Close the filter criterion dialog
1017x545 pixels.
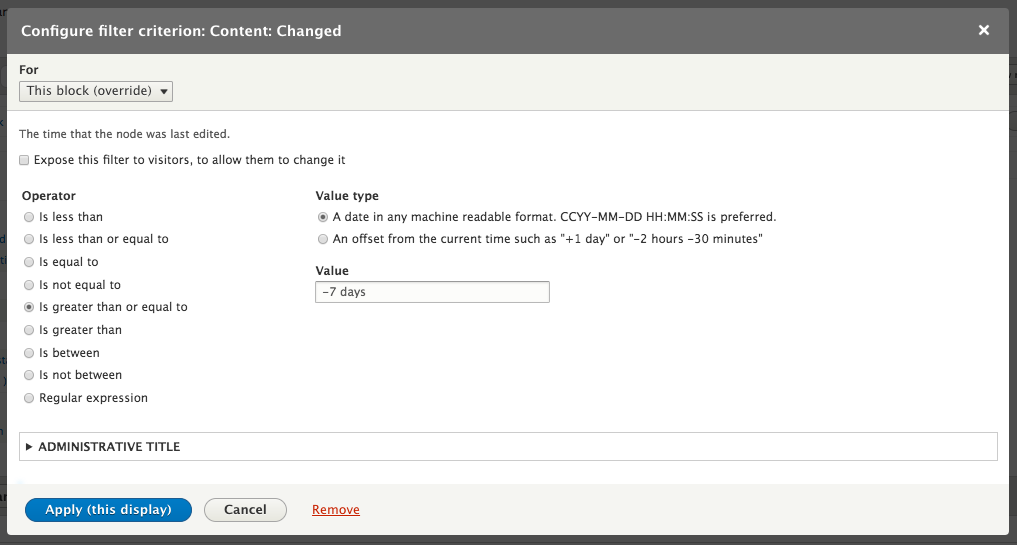pos(984,31)
